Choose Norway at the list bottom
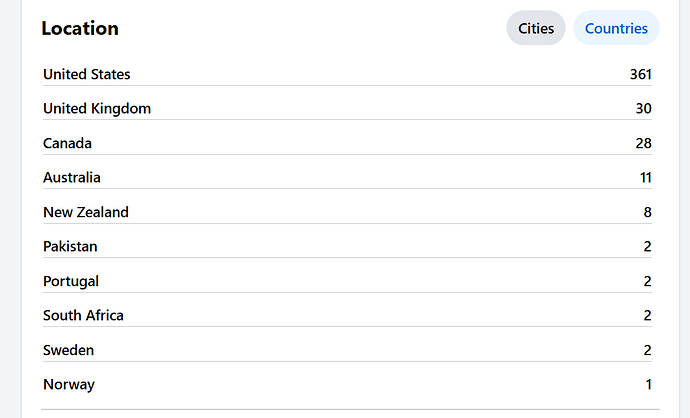 [69, 385]
